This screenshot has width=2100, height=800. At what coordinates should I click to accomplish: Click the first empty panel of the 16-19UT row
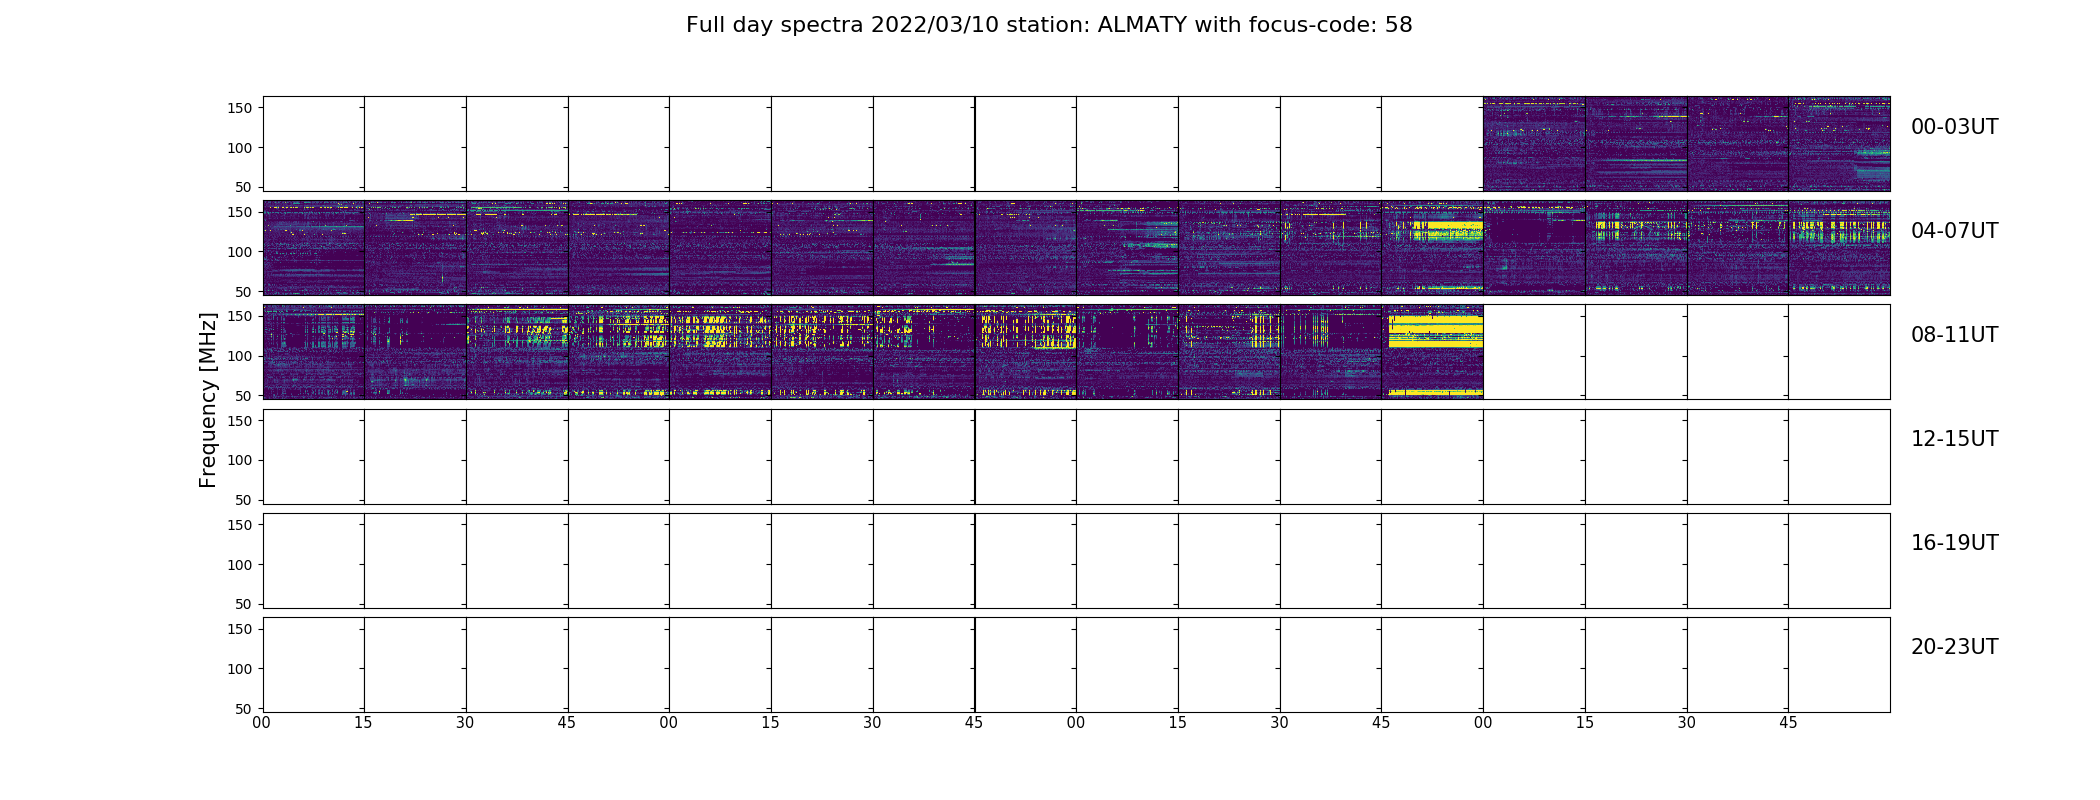tap(314, 561)
